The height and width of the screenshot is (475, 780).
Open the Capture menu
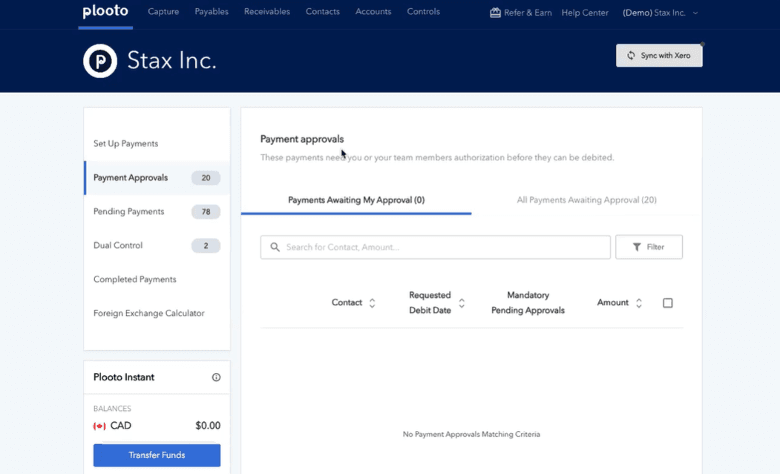pos(163,11)
